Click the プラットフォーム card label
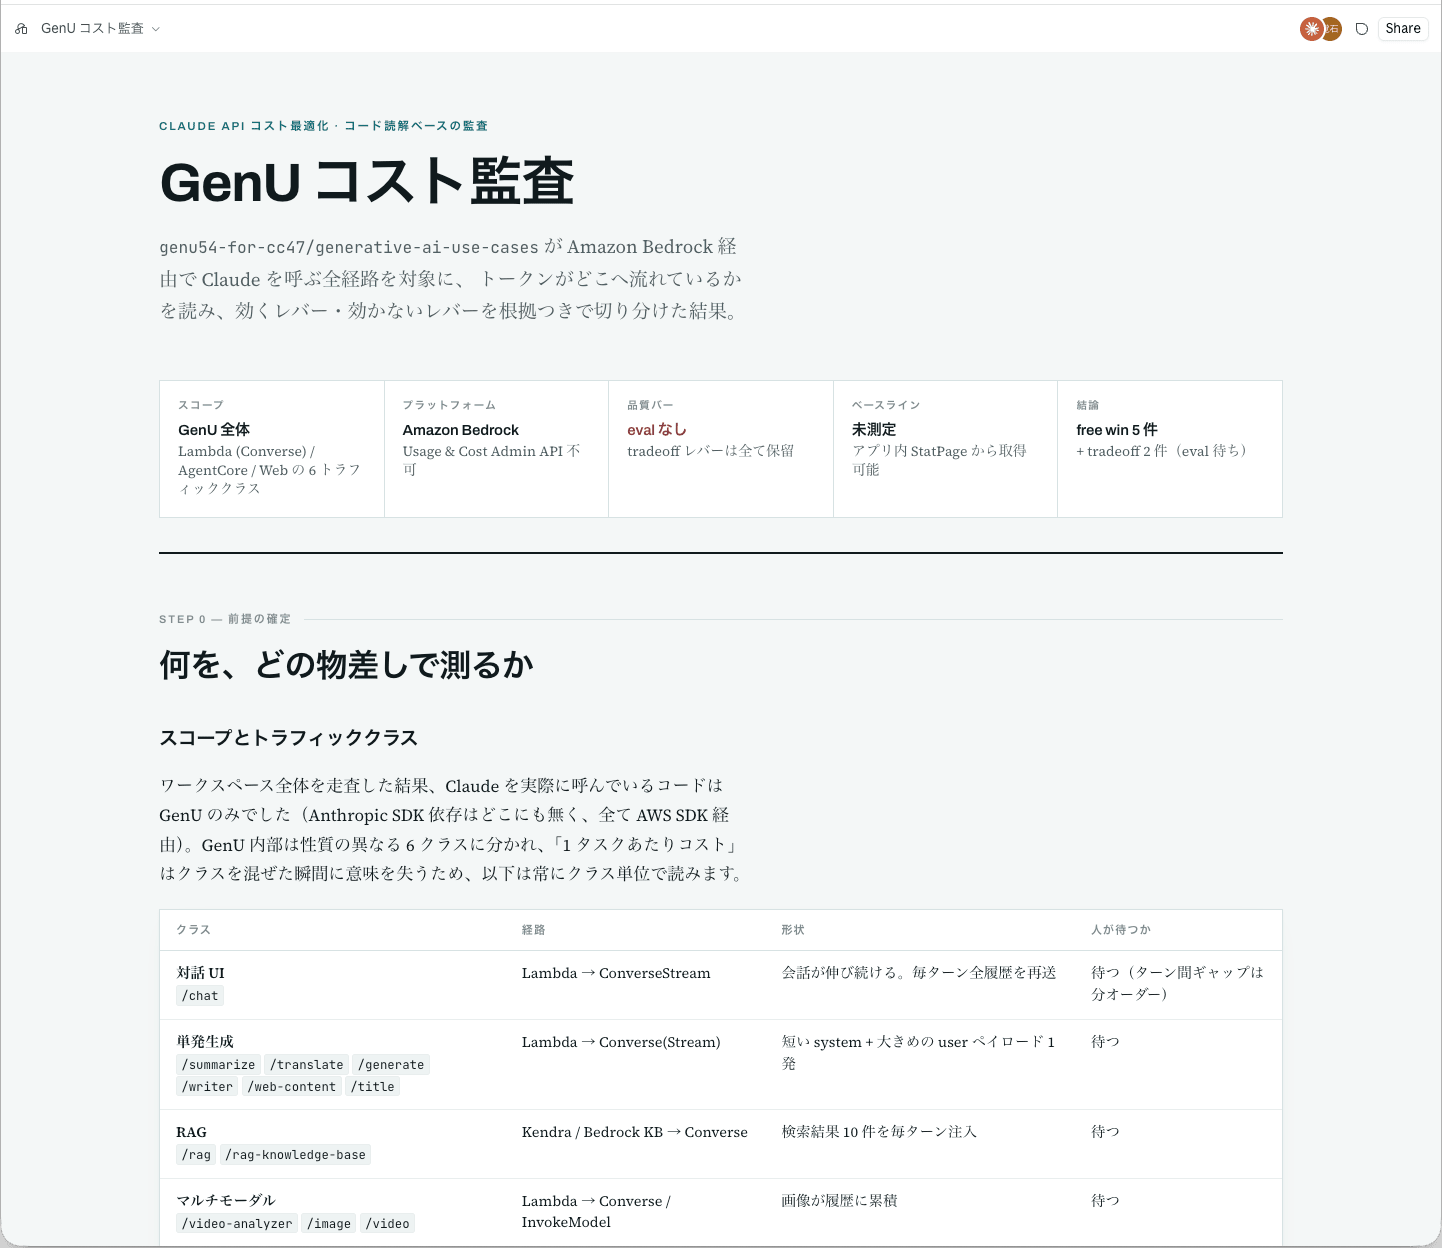This screenshot has width=1442, height=1248. [449, 405]
